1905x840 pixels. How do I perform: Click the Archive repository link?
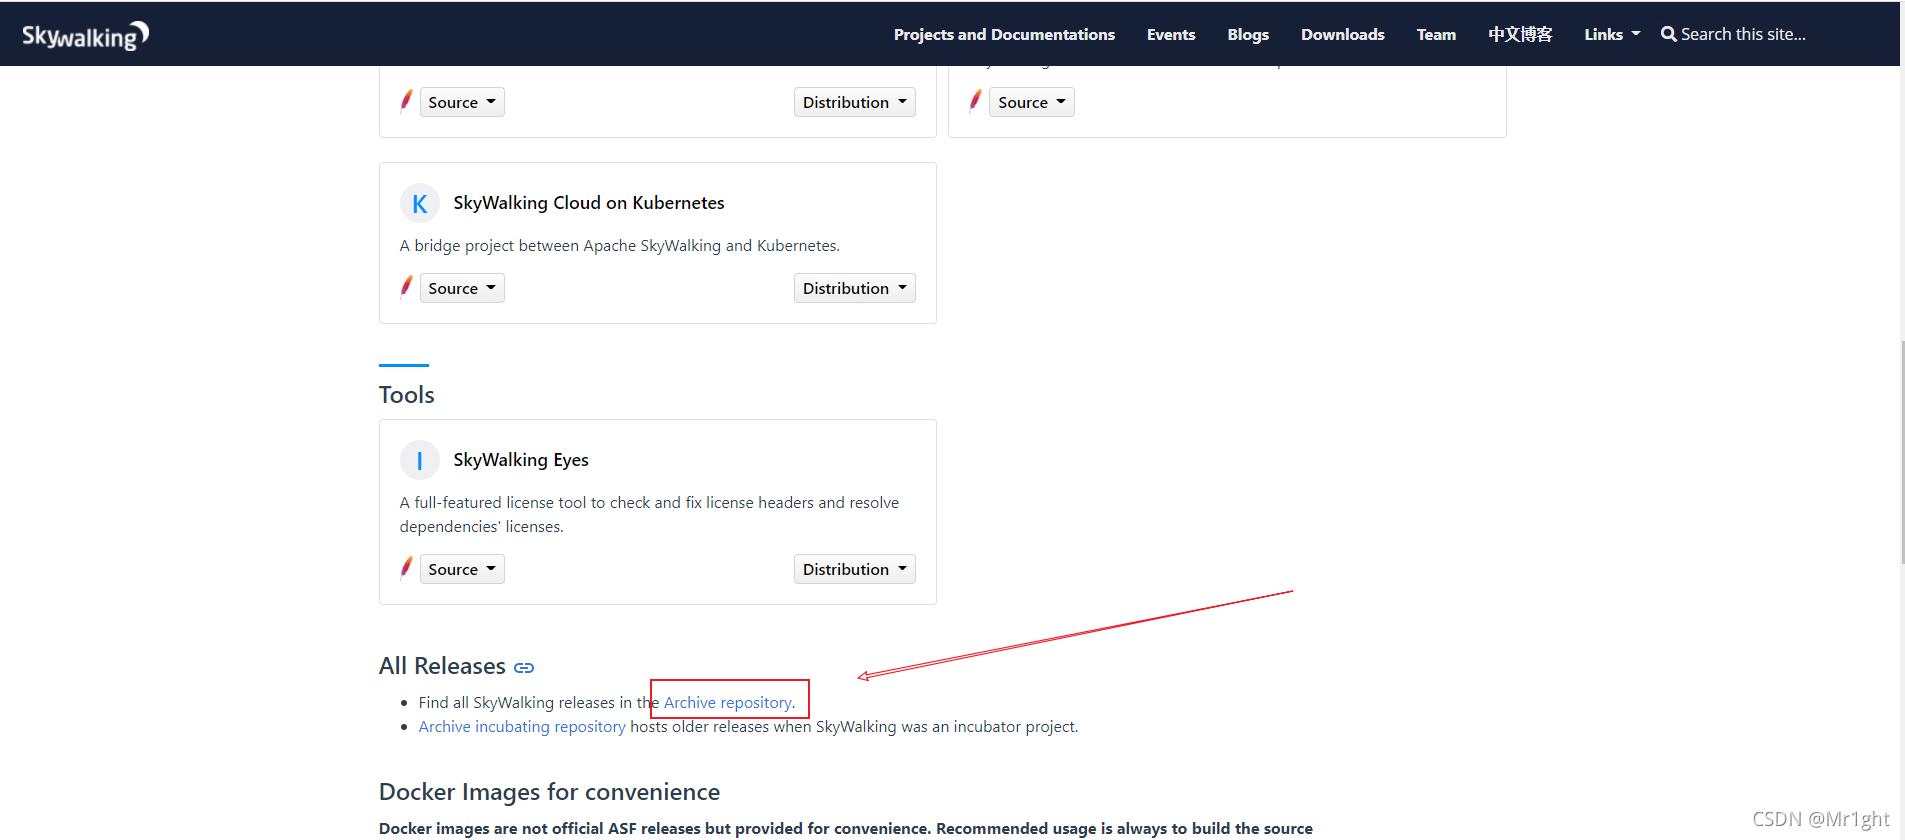728,703
